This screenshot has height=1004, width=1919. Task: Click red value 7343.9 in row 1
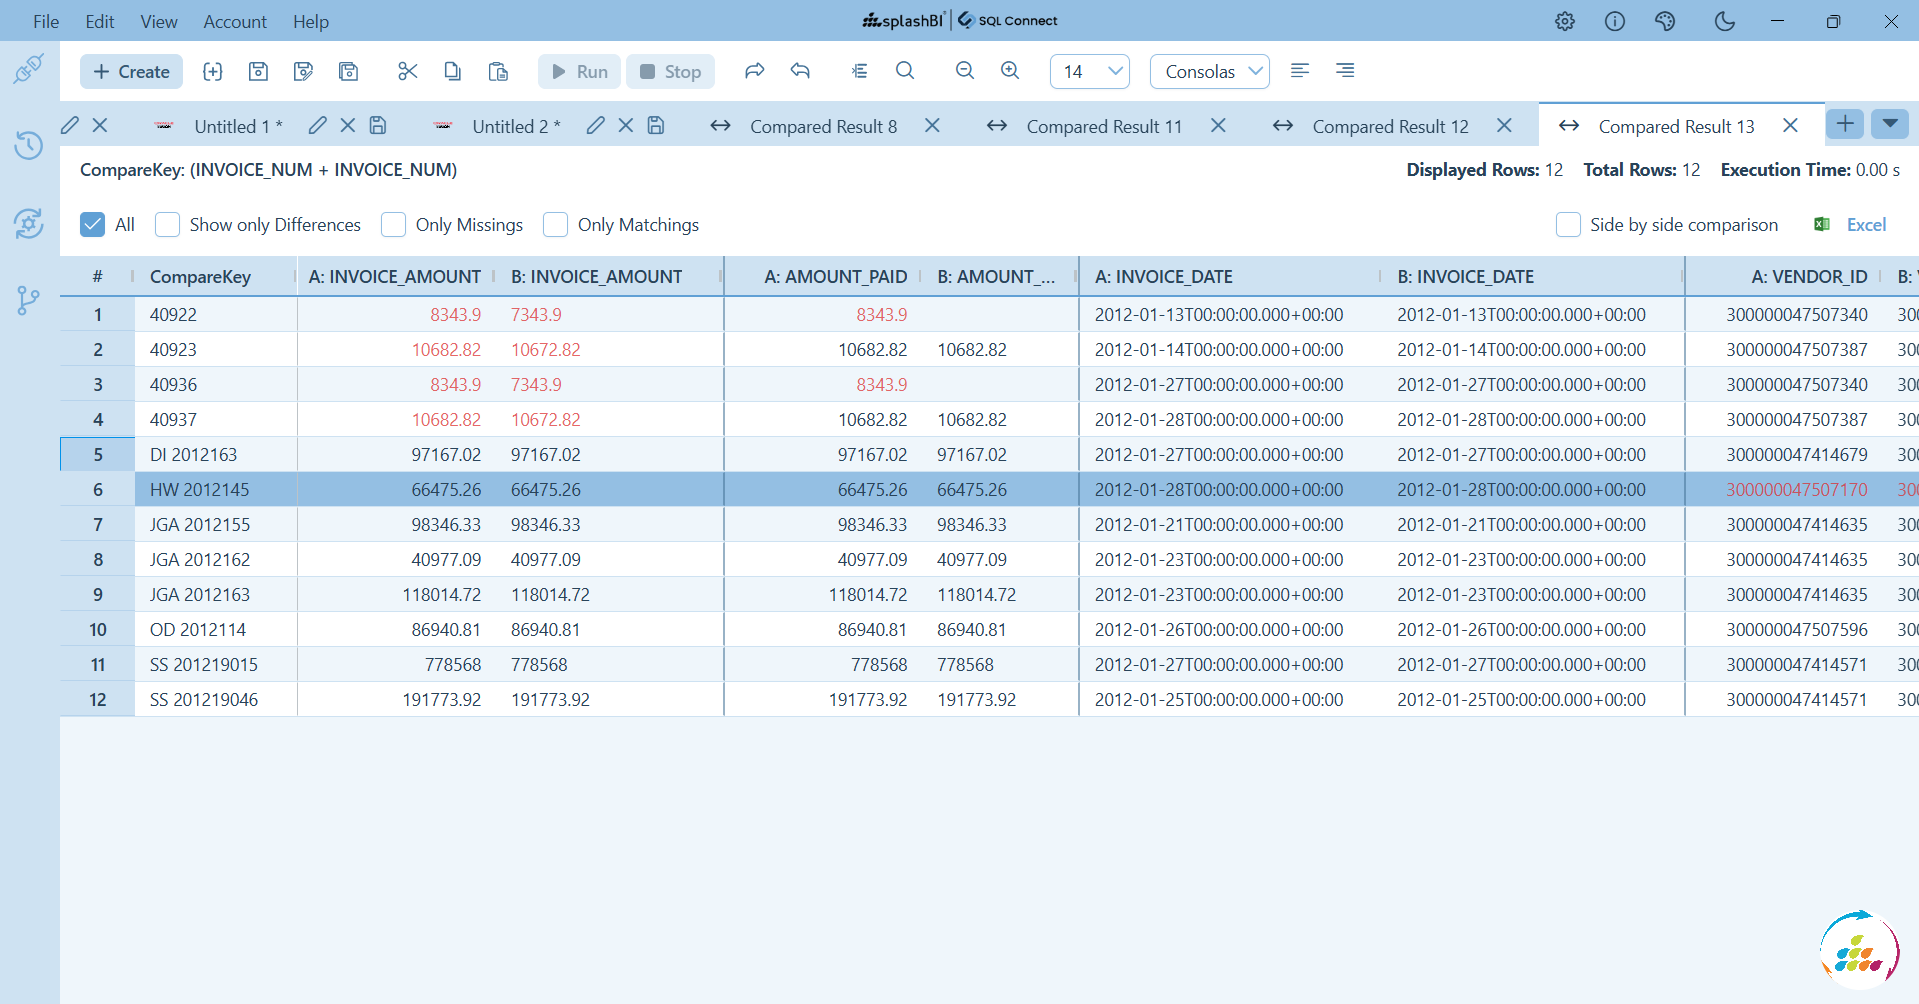point(536,314)
